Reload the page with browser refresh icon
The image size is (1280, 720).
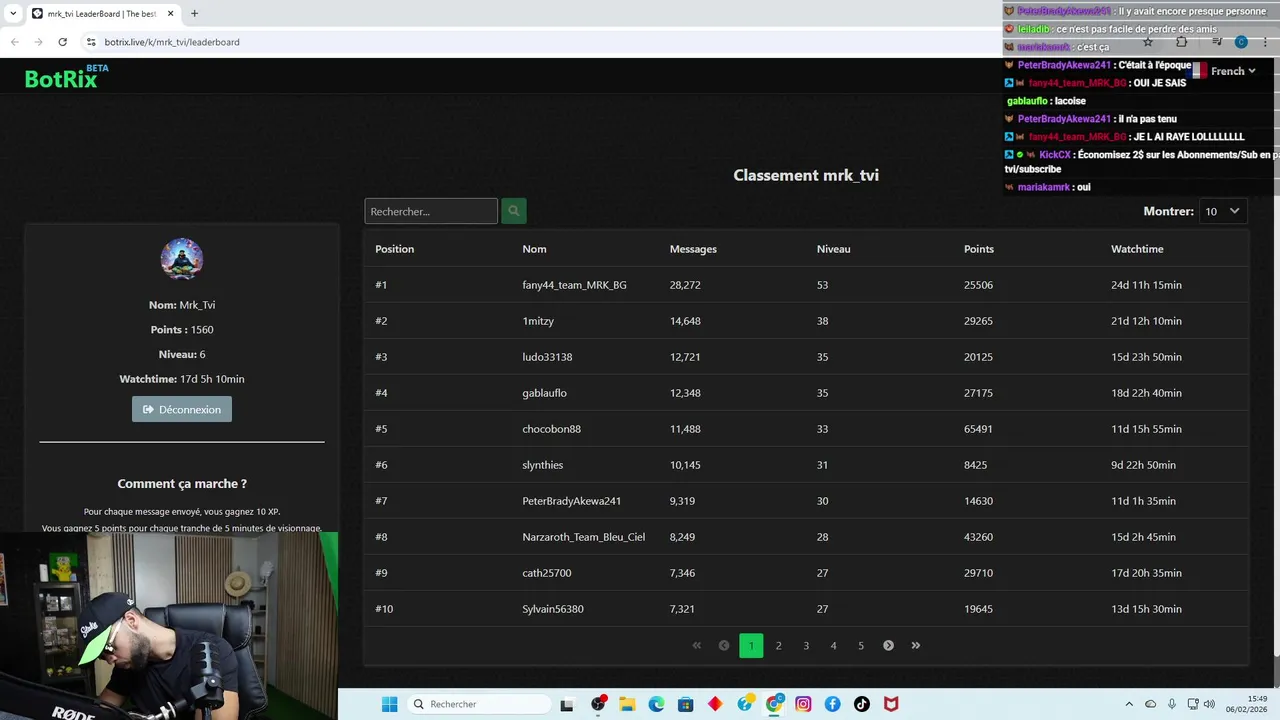point(62,42)
